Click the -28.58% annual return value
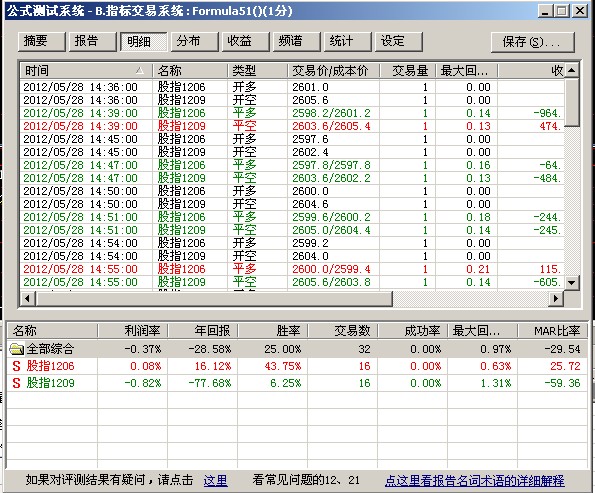The height and width of the screenshot is (493, 595). 209,349
